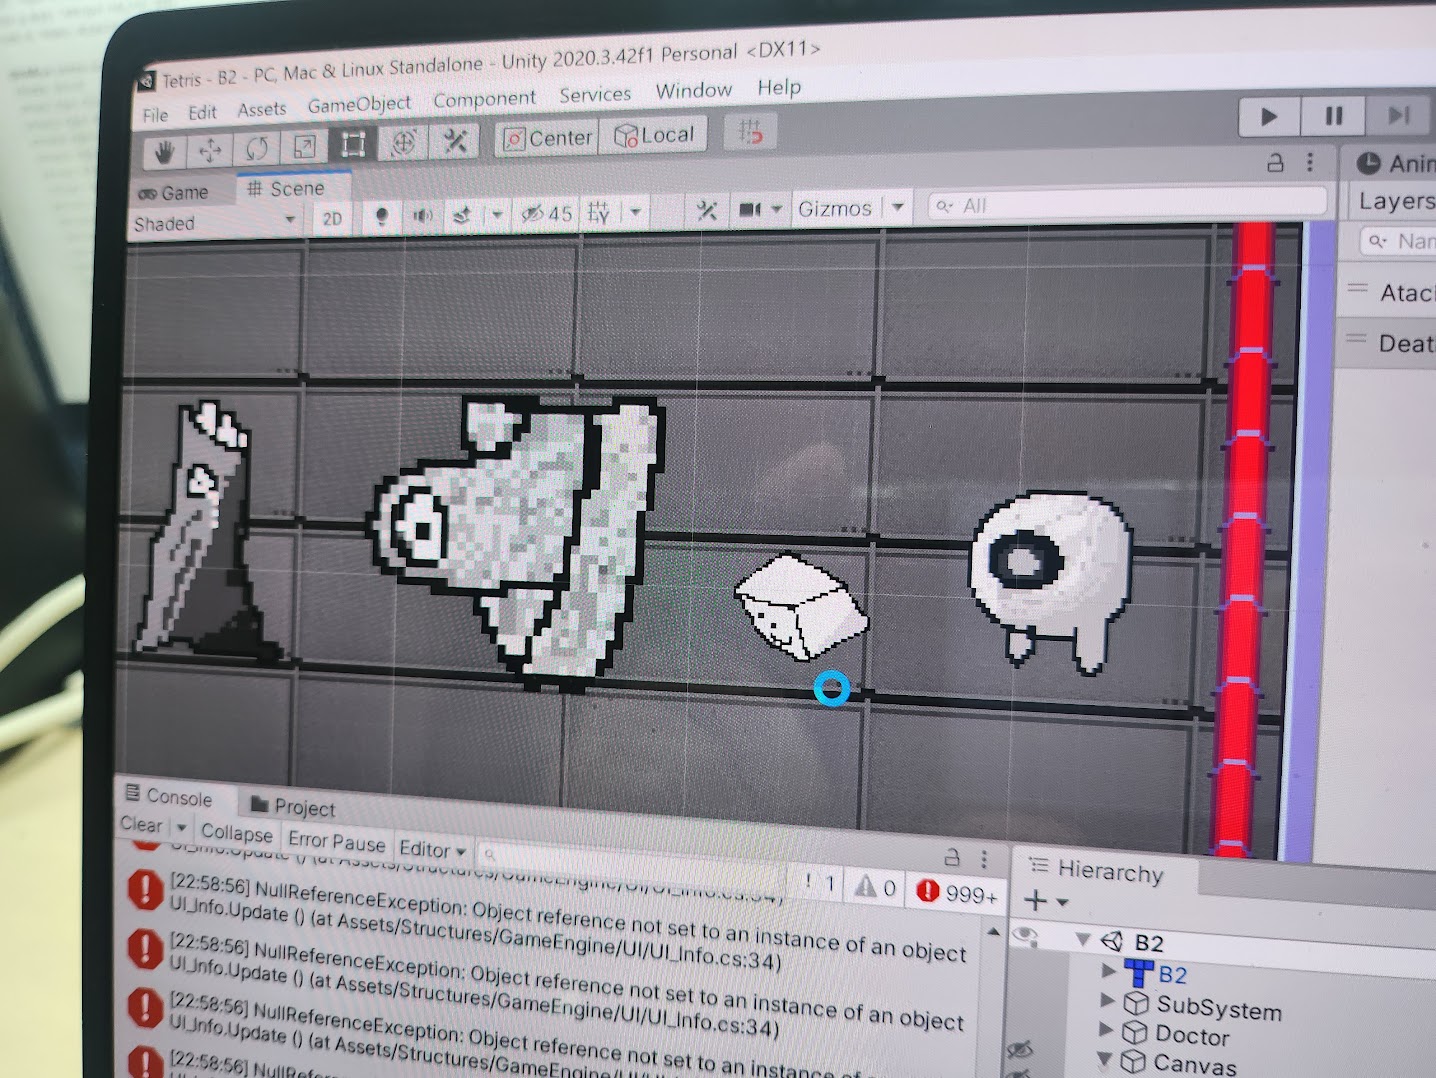Step one frame forward
Image resolution: width=1436 pixels, height=1078 pixels.
(1398, 116)
